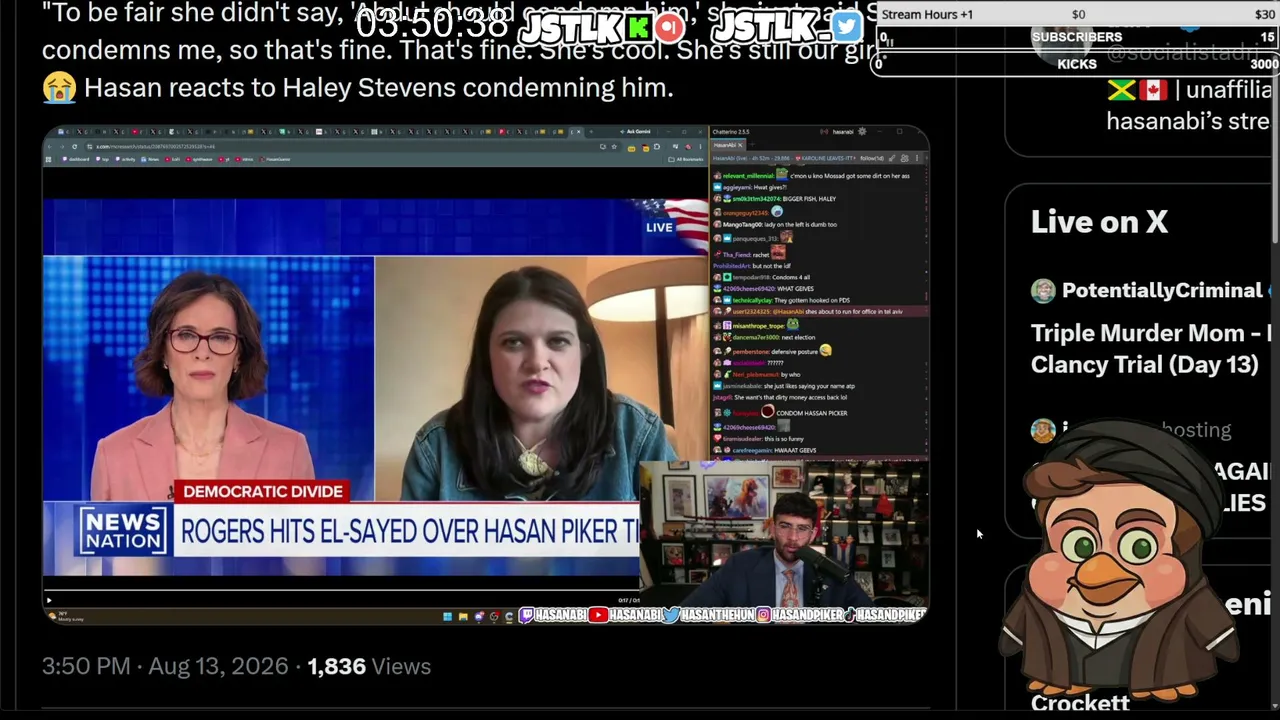Screen dimensions: 1280x720
Task: Click the crying face emoji in the tweet
Action: coord(59,88)
